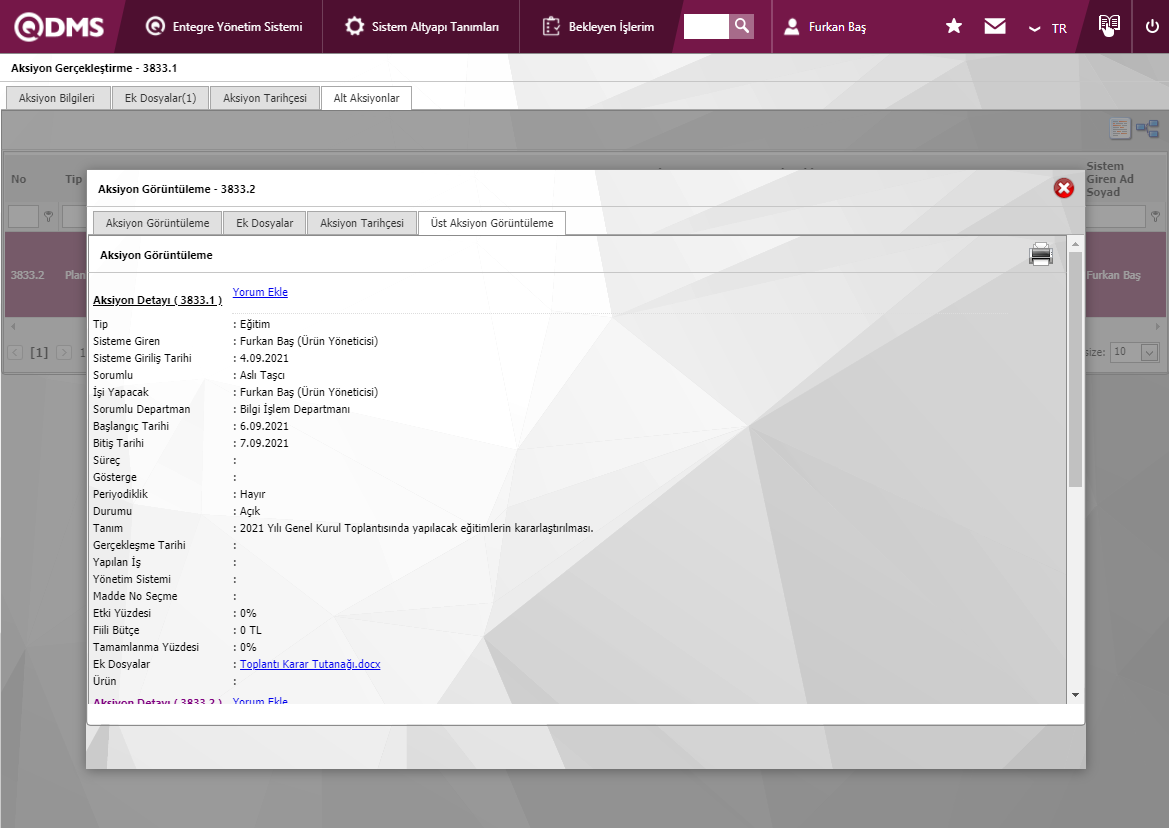This screenshot has width=1169, height=828.
Task: Click the help book icon
Action: (x=1108, y=26)
